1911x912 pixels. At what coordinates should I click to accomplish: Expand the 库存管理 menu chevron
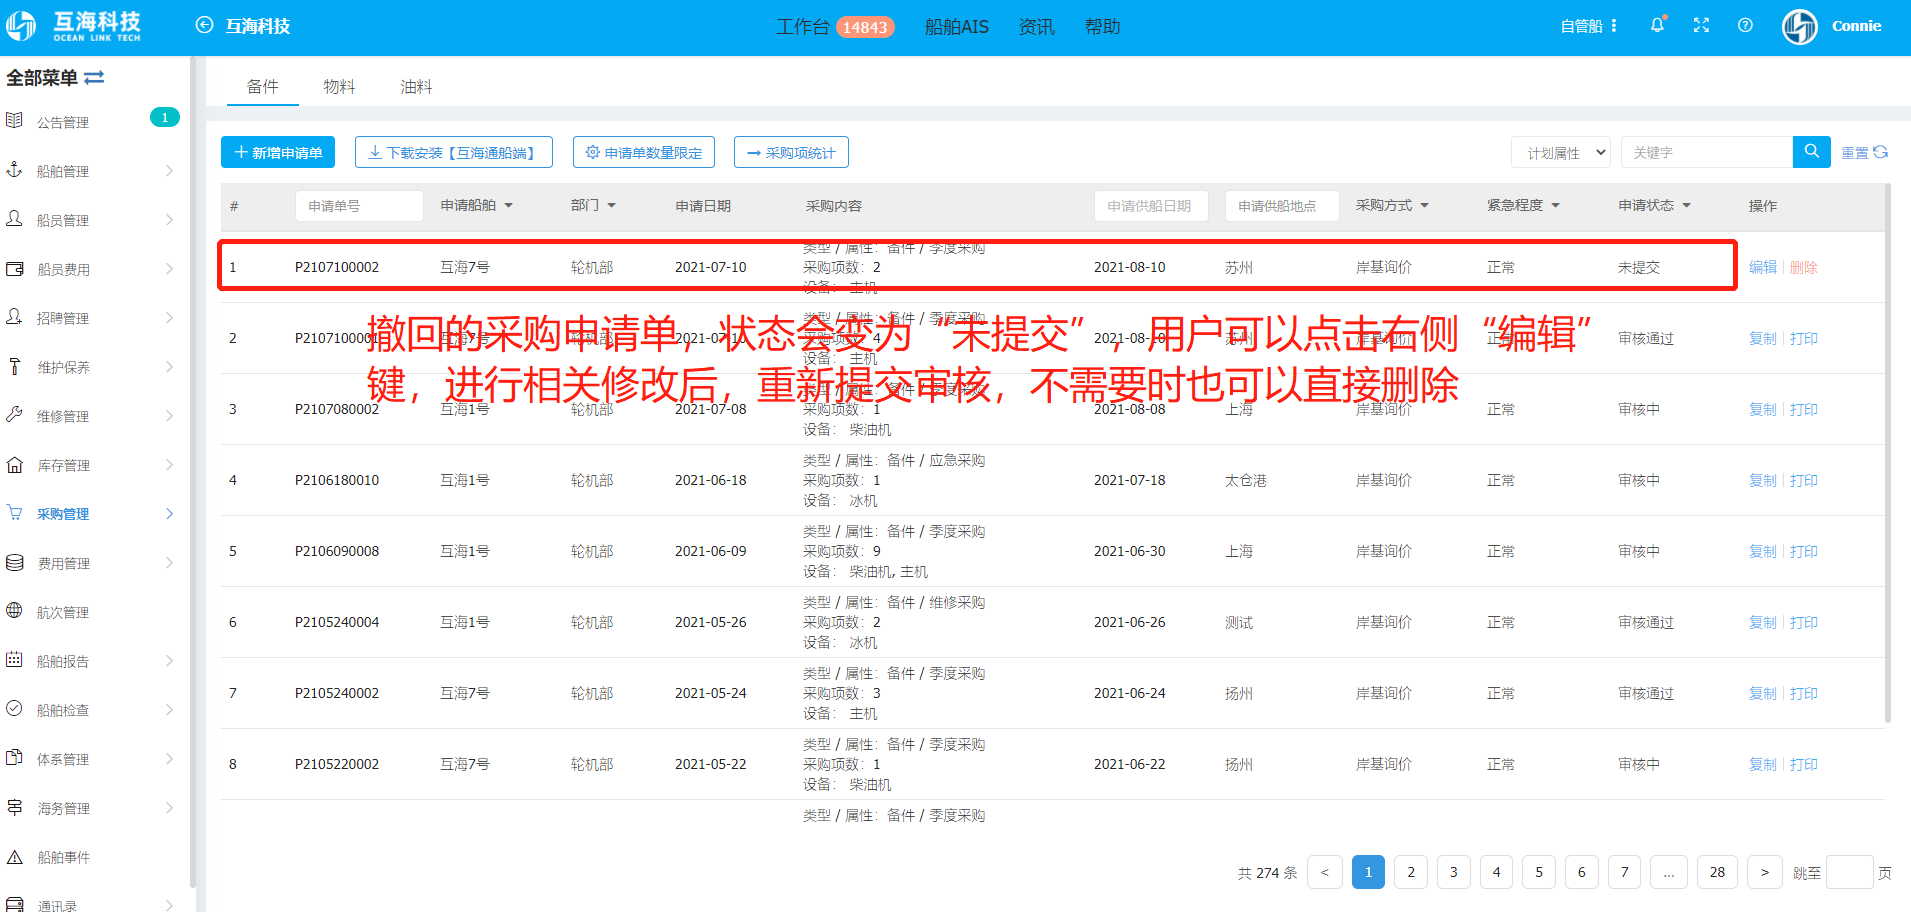[169, 465]
